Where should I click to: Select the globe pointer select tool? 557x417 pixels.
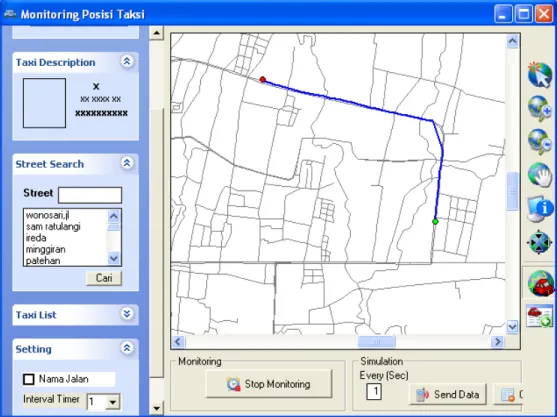point(540,74)
